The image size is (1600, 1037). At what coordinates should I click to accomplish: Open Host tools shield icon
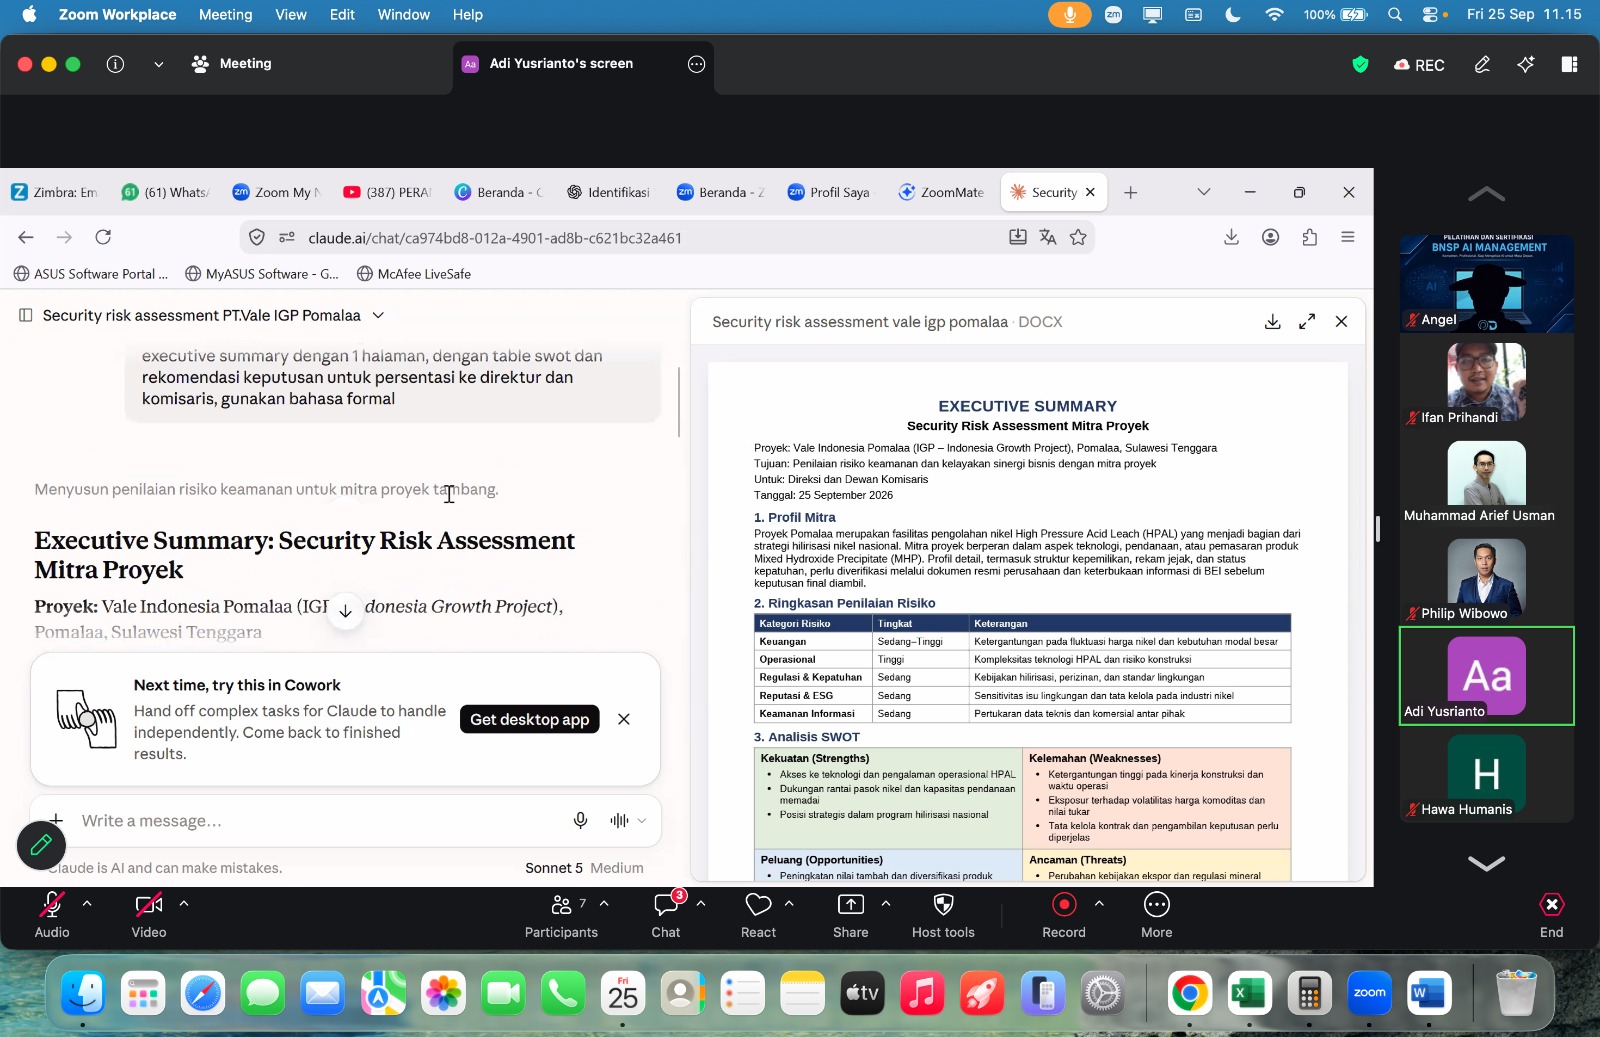[943, 905]
